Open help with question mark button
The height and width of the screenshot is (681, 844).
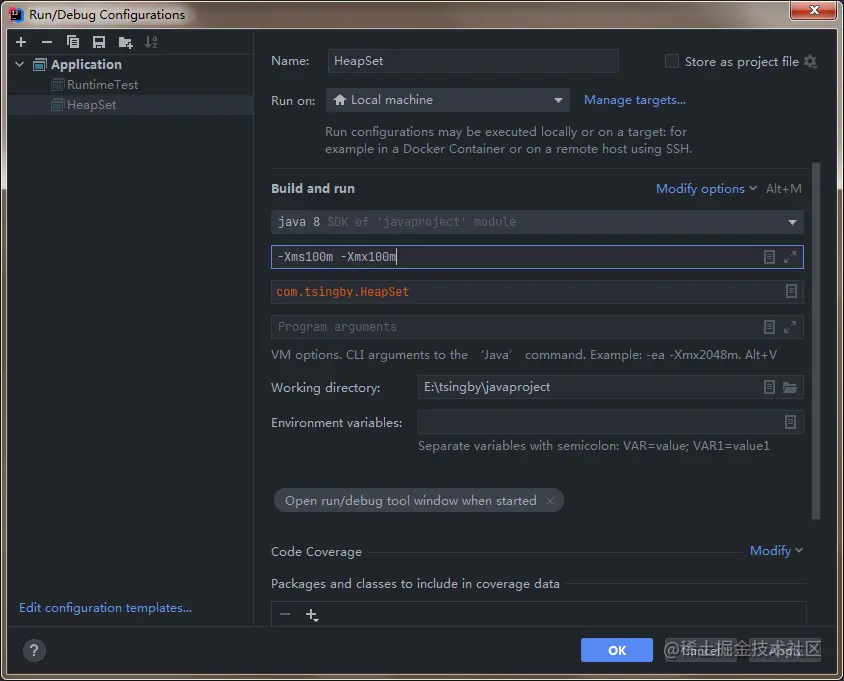34,650
